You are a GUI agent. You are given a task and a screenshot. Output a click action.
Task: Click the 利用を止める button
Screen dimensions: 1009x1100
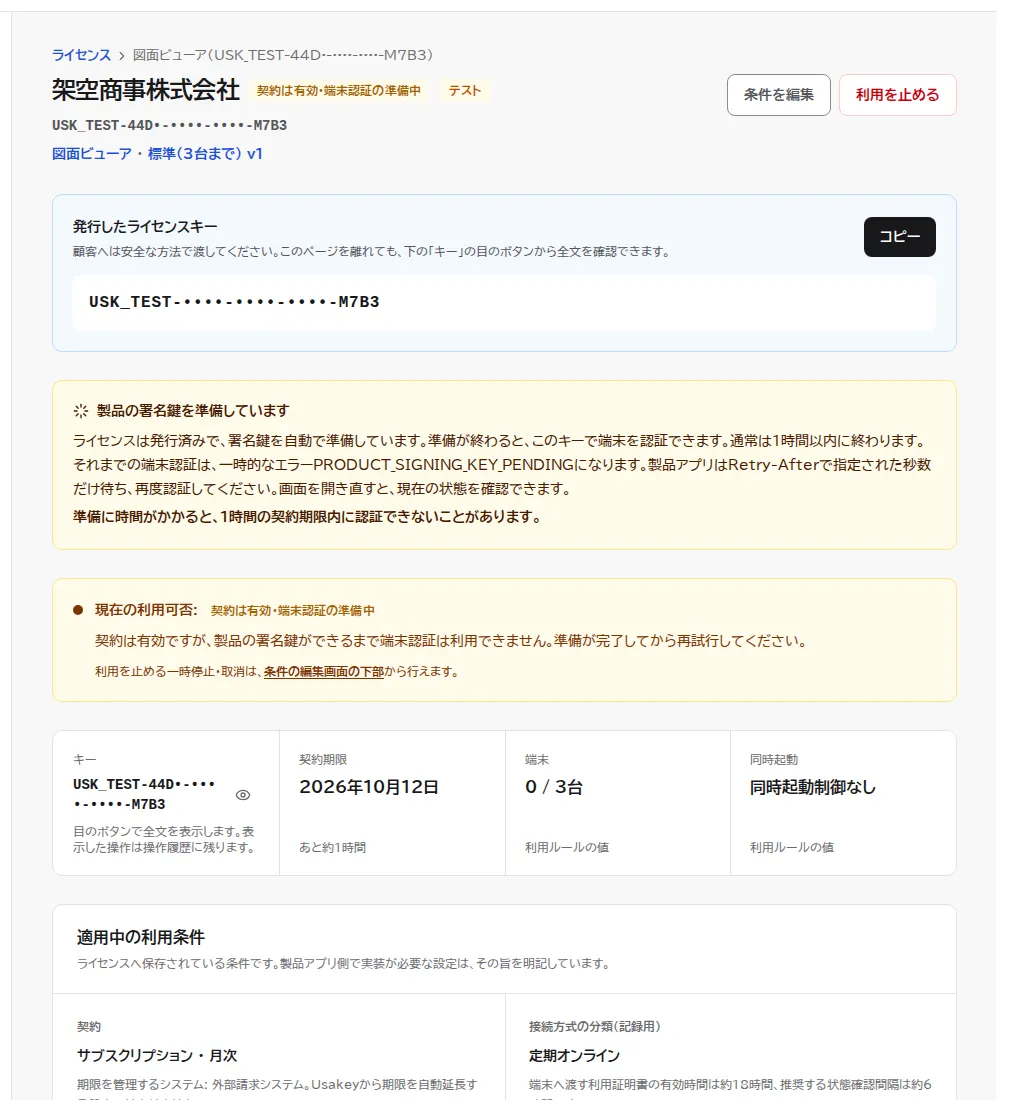pyautogui.click(x=897, y=95)
